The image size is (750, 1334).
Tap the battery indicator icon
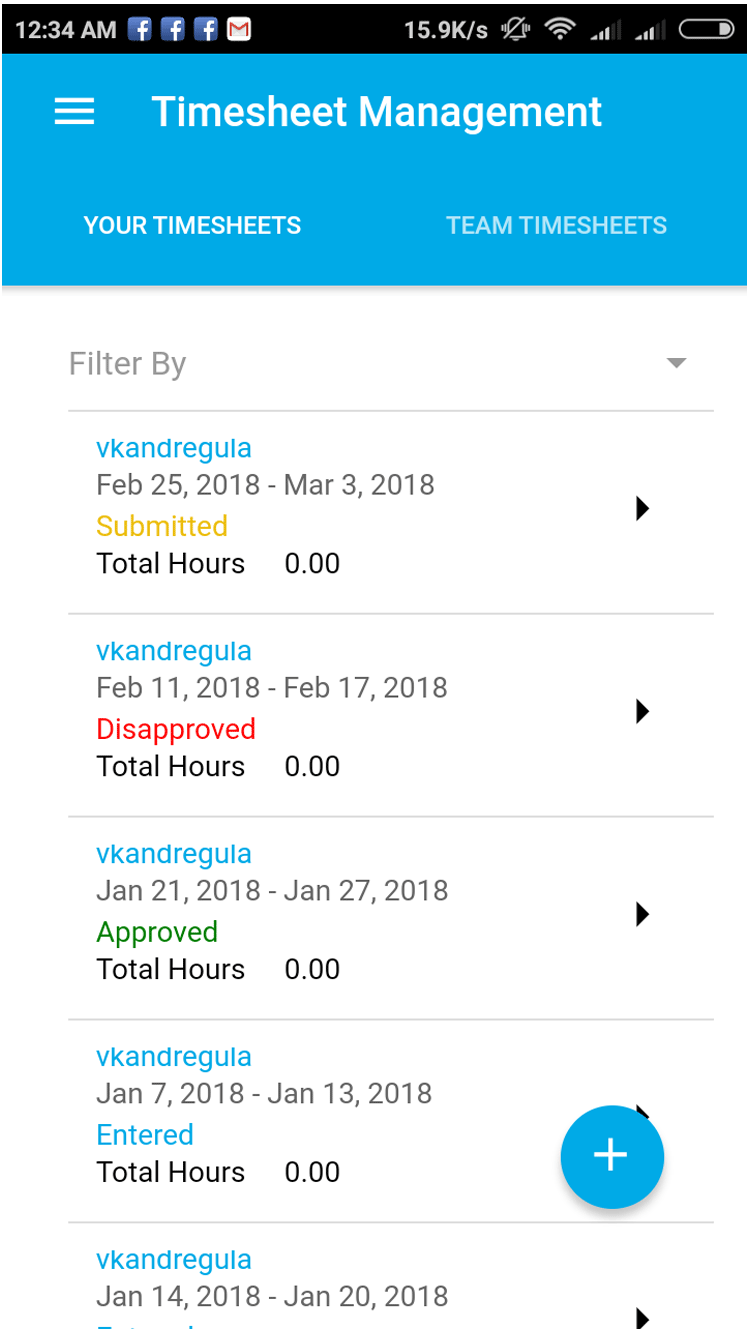tap(706, 30)
